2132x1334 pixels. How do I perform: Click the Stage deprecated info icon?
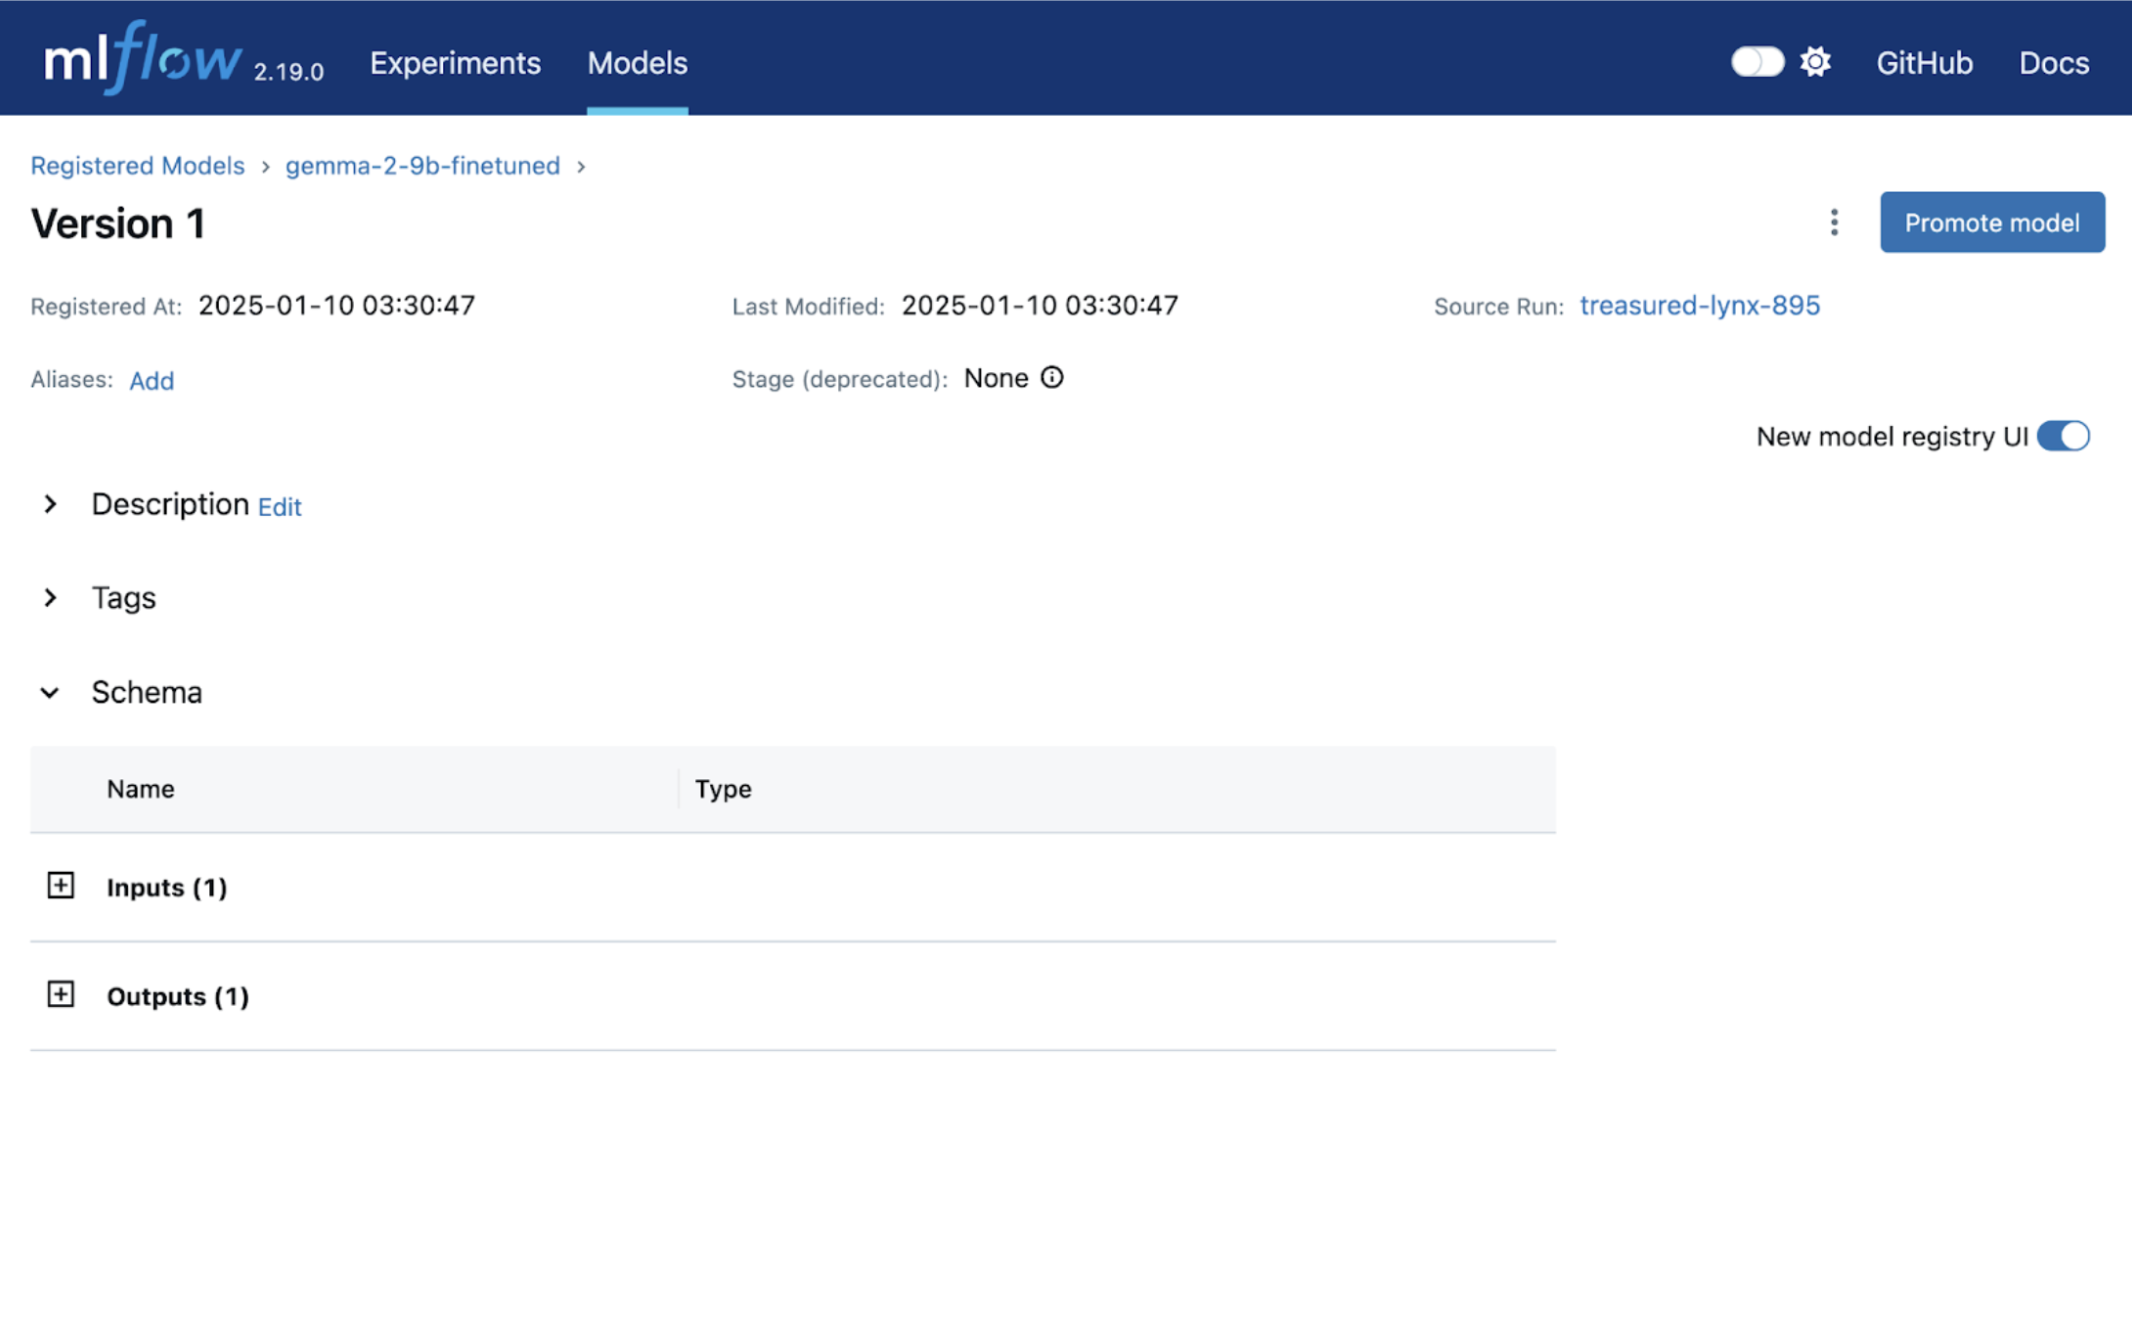[x=1052, y=378]
